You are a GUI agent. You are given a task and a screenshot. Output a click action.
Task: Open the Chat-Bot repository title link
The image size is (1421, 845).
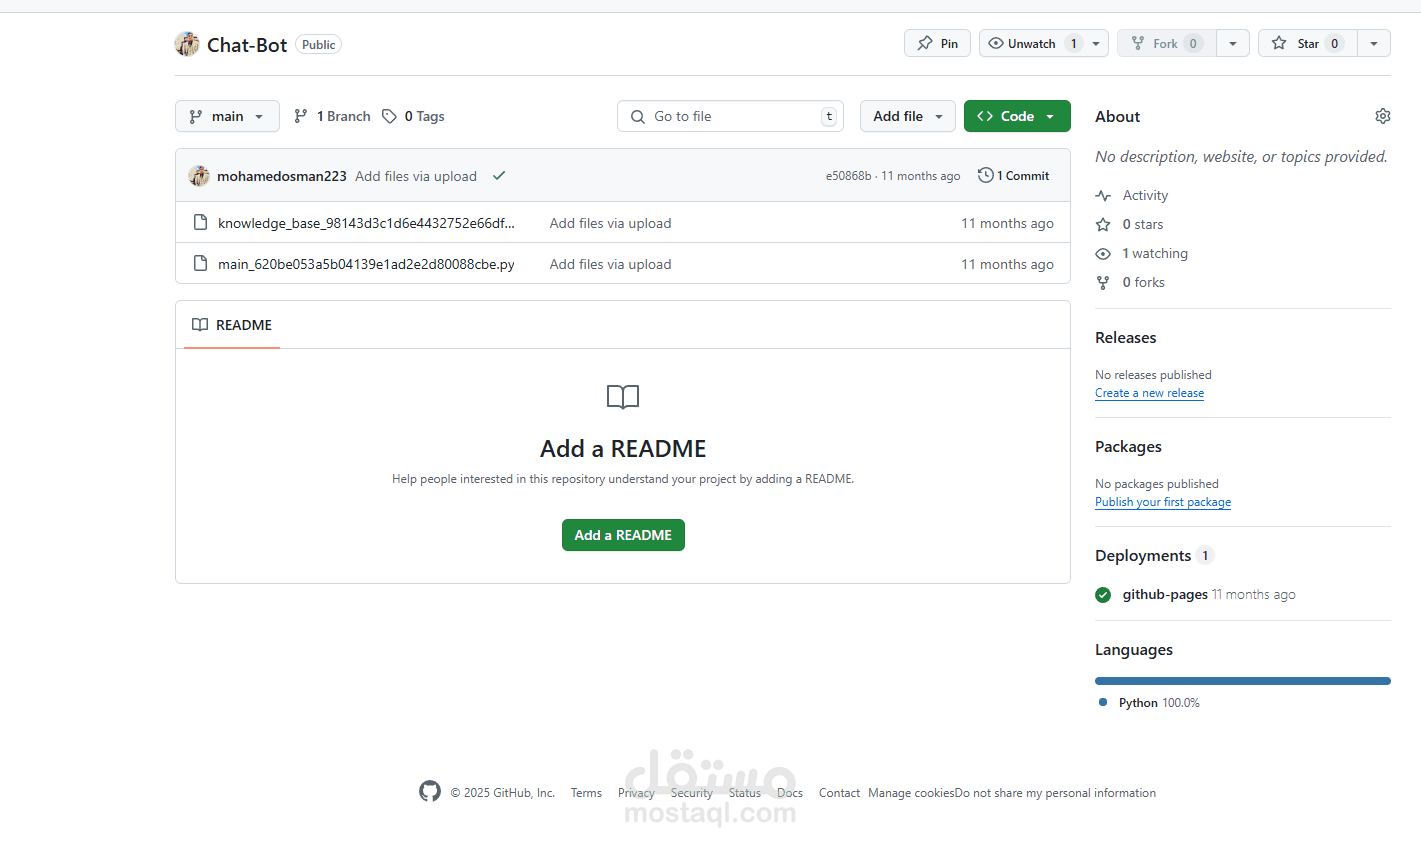[x=247, y=45]
